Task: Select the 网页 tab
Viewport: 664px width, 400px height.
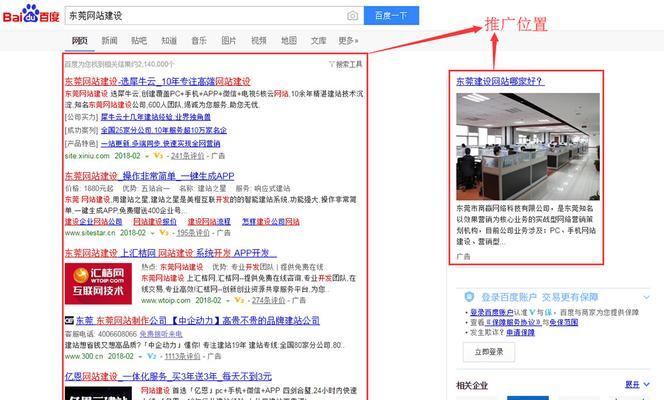Action: pyautogui.click(x=79, y=41)
